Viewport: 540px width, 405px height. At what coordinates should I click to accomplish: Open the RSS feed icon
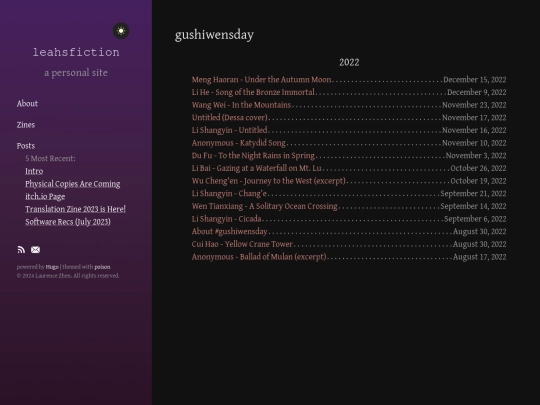[x=21, y=250]
